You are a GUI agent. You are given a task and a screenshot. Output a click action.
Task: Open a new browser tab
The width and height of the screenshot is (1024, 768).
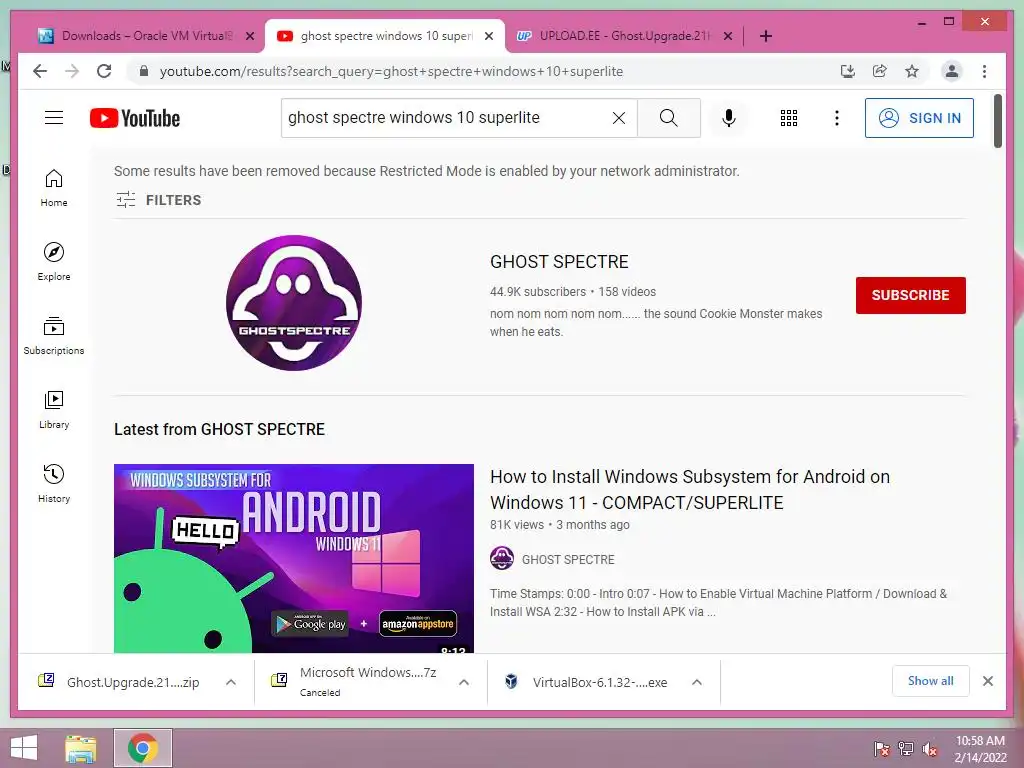pyautogui.click(x=766, y=37)
